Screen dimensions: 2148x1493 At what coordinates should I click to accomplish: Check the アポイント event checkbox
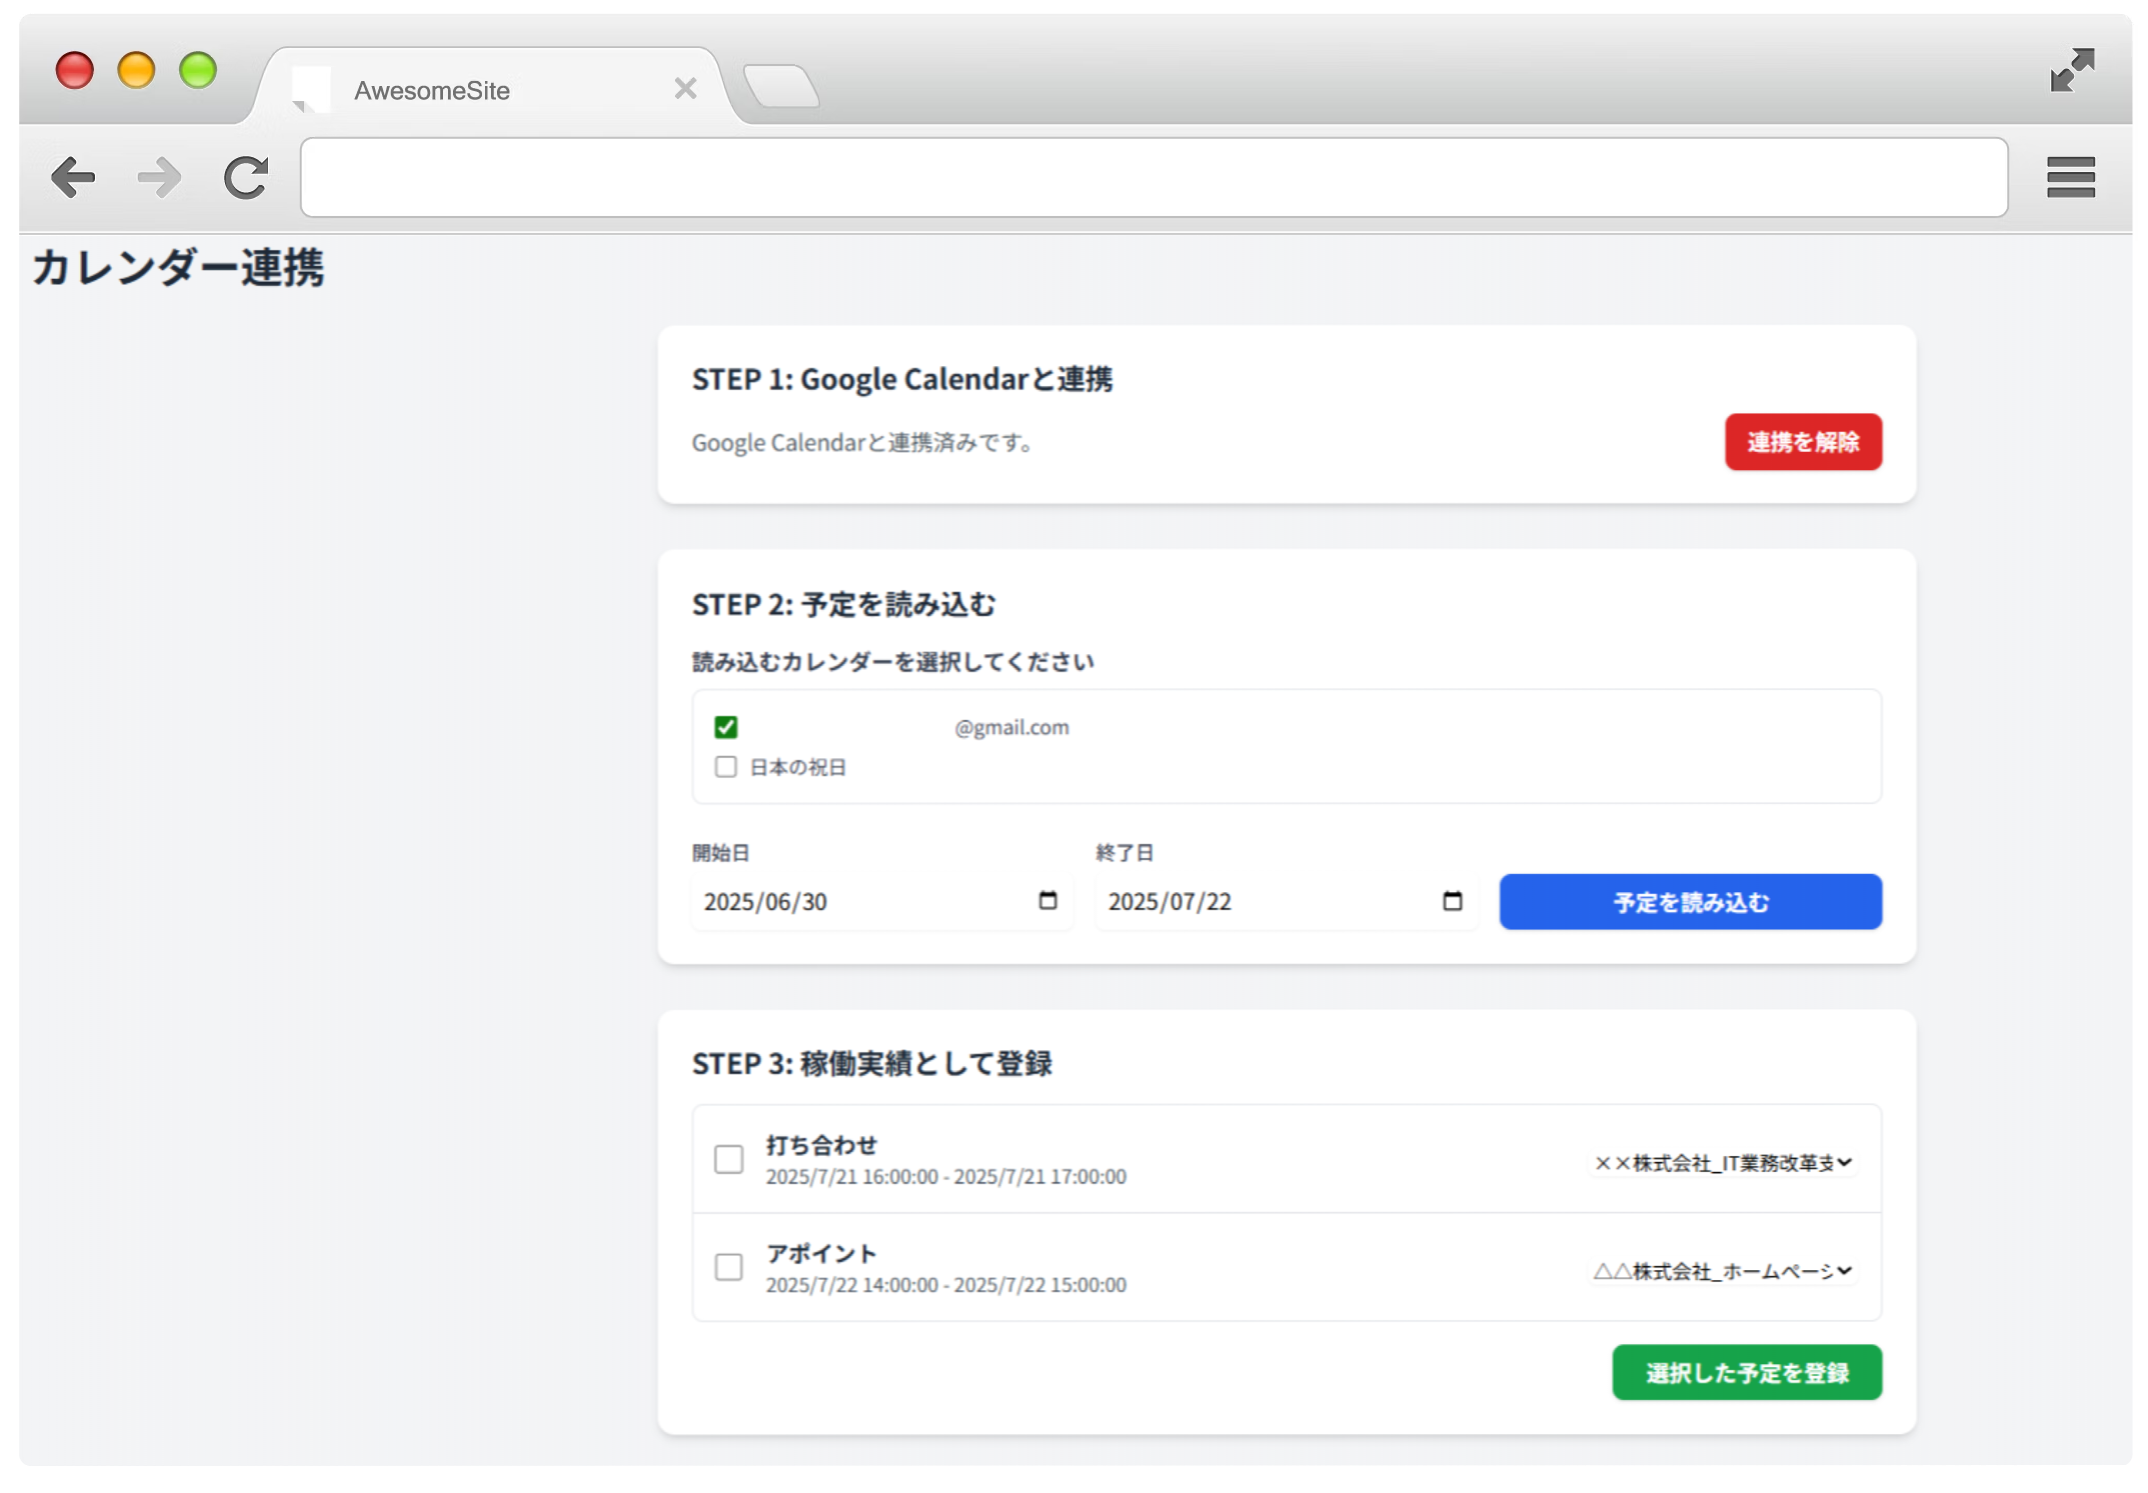[x=729, y=1267]
